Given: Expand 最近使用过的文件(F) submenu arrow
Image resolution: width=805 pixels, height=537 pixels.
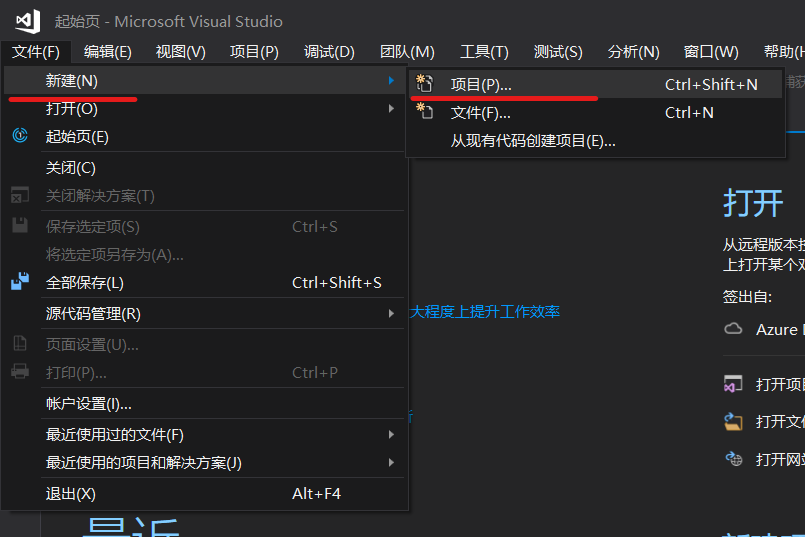Looking at the screenshot, I should coord(391,434).
